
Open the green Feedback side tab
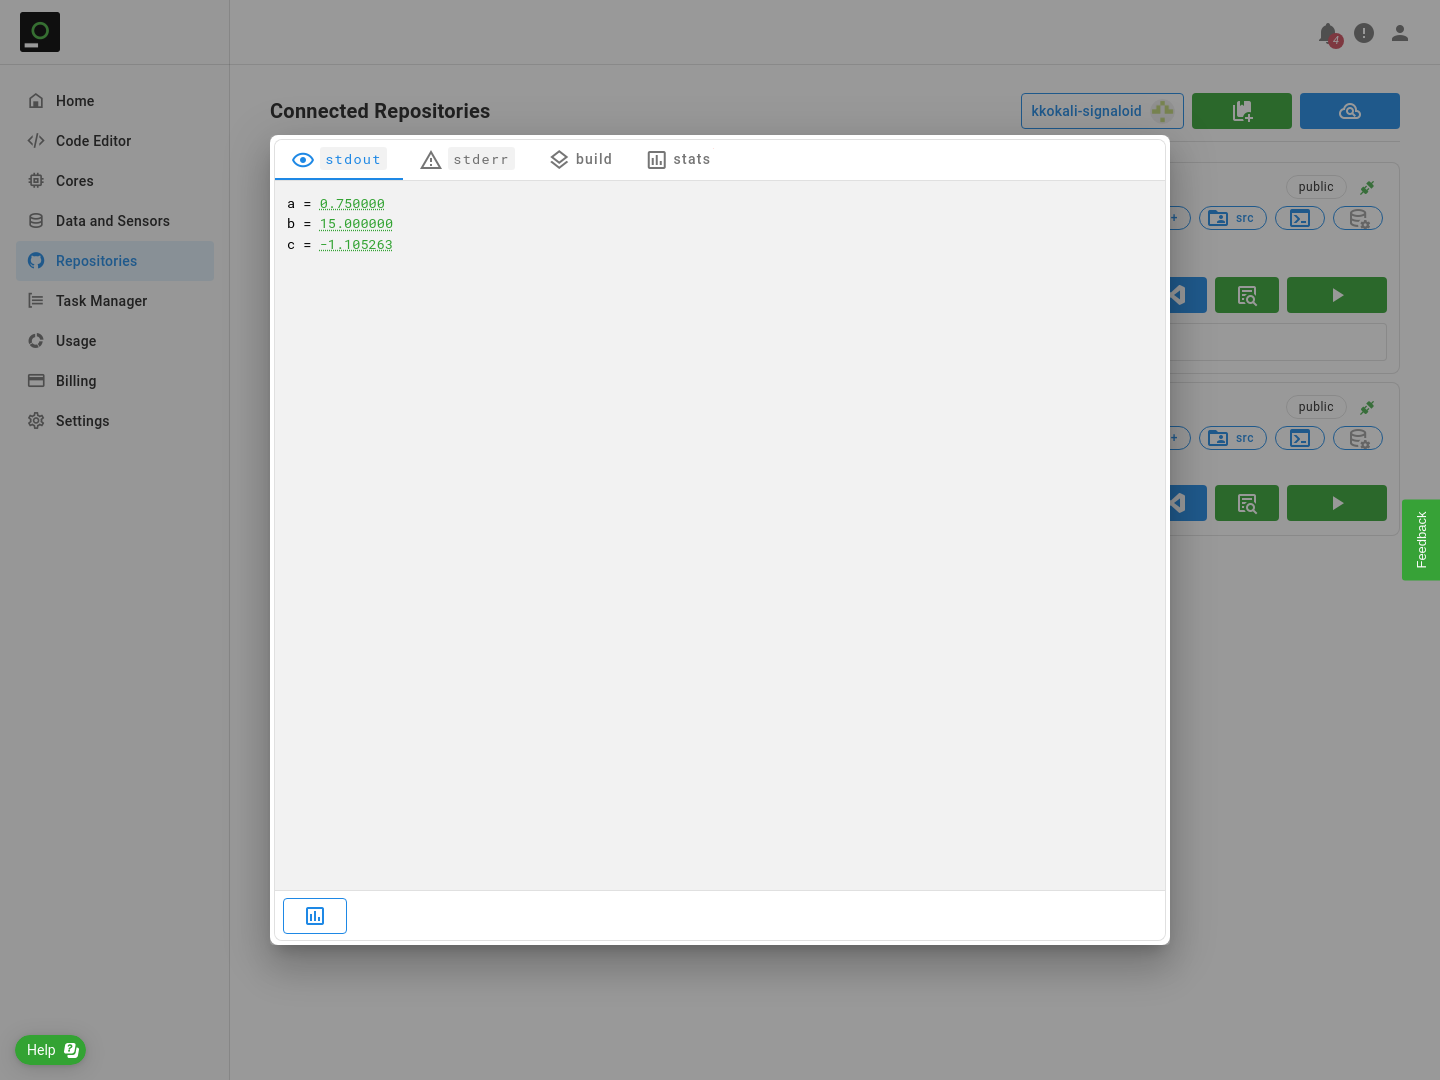pos(1421,540)
